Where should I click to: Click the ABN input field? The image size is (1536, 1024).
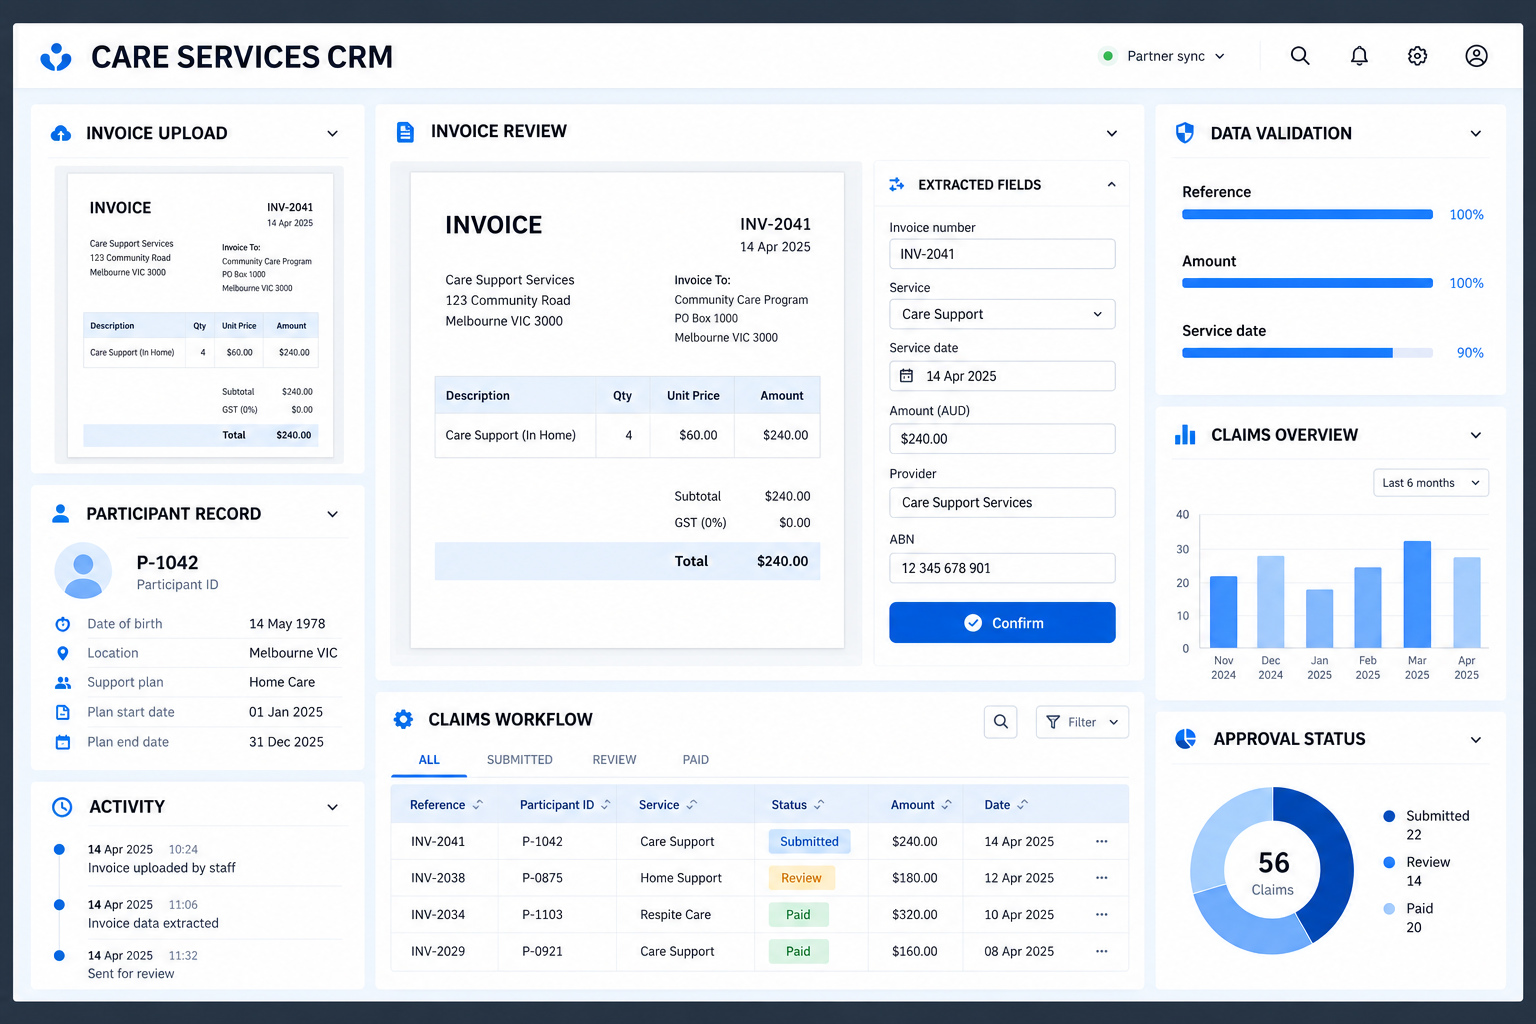[x=1002, y=568]
